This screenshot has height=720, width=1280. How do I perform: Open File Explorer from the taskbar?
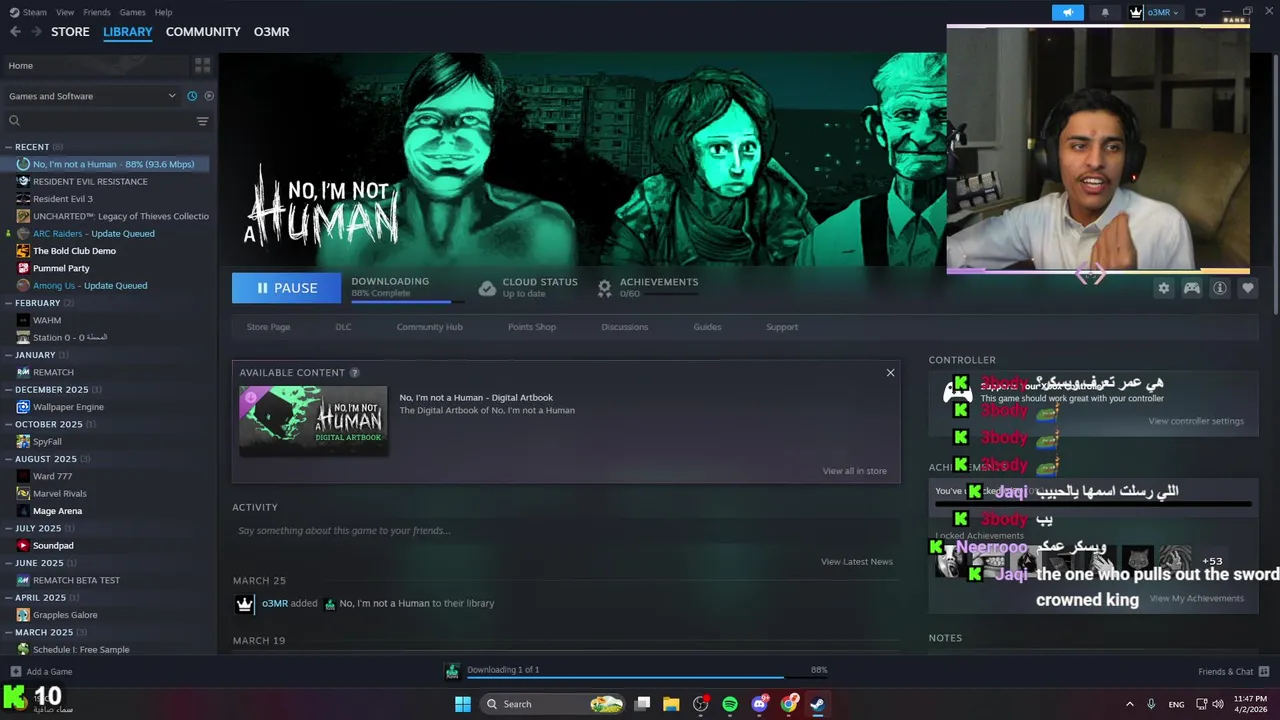[x=671, y=704]
